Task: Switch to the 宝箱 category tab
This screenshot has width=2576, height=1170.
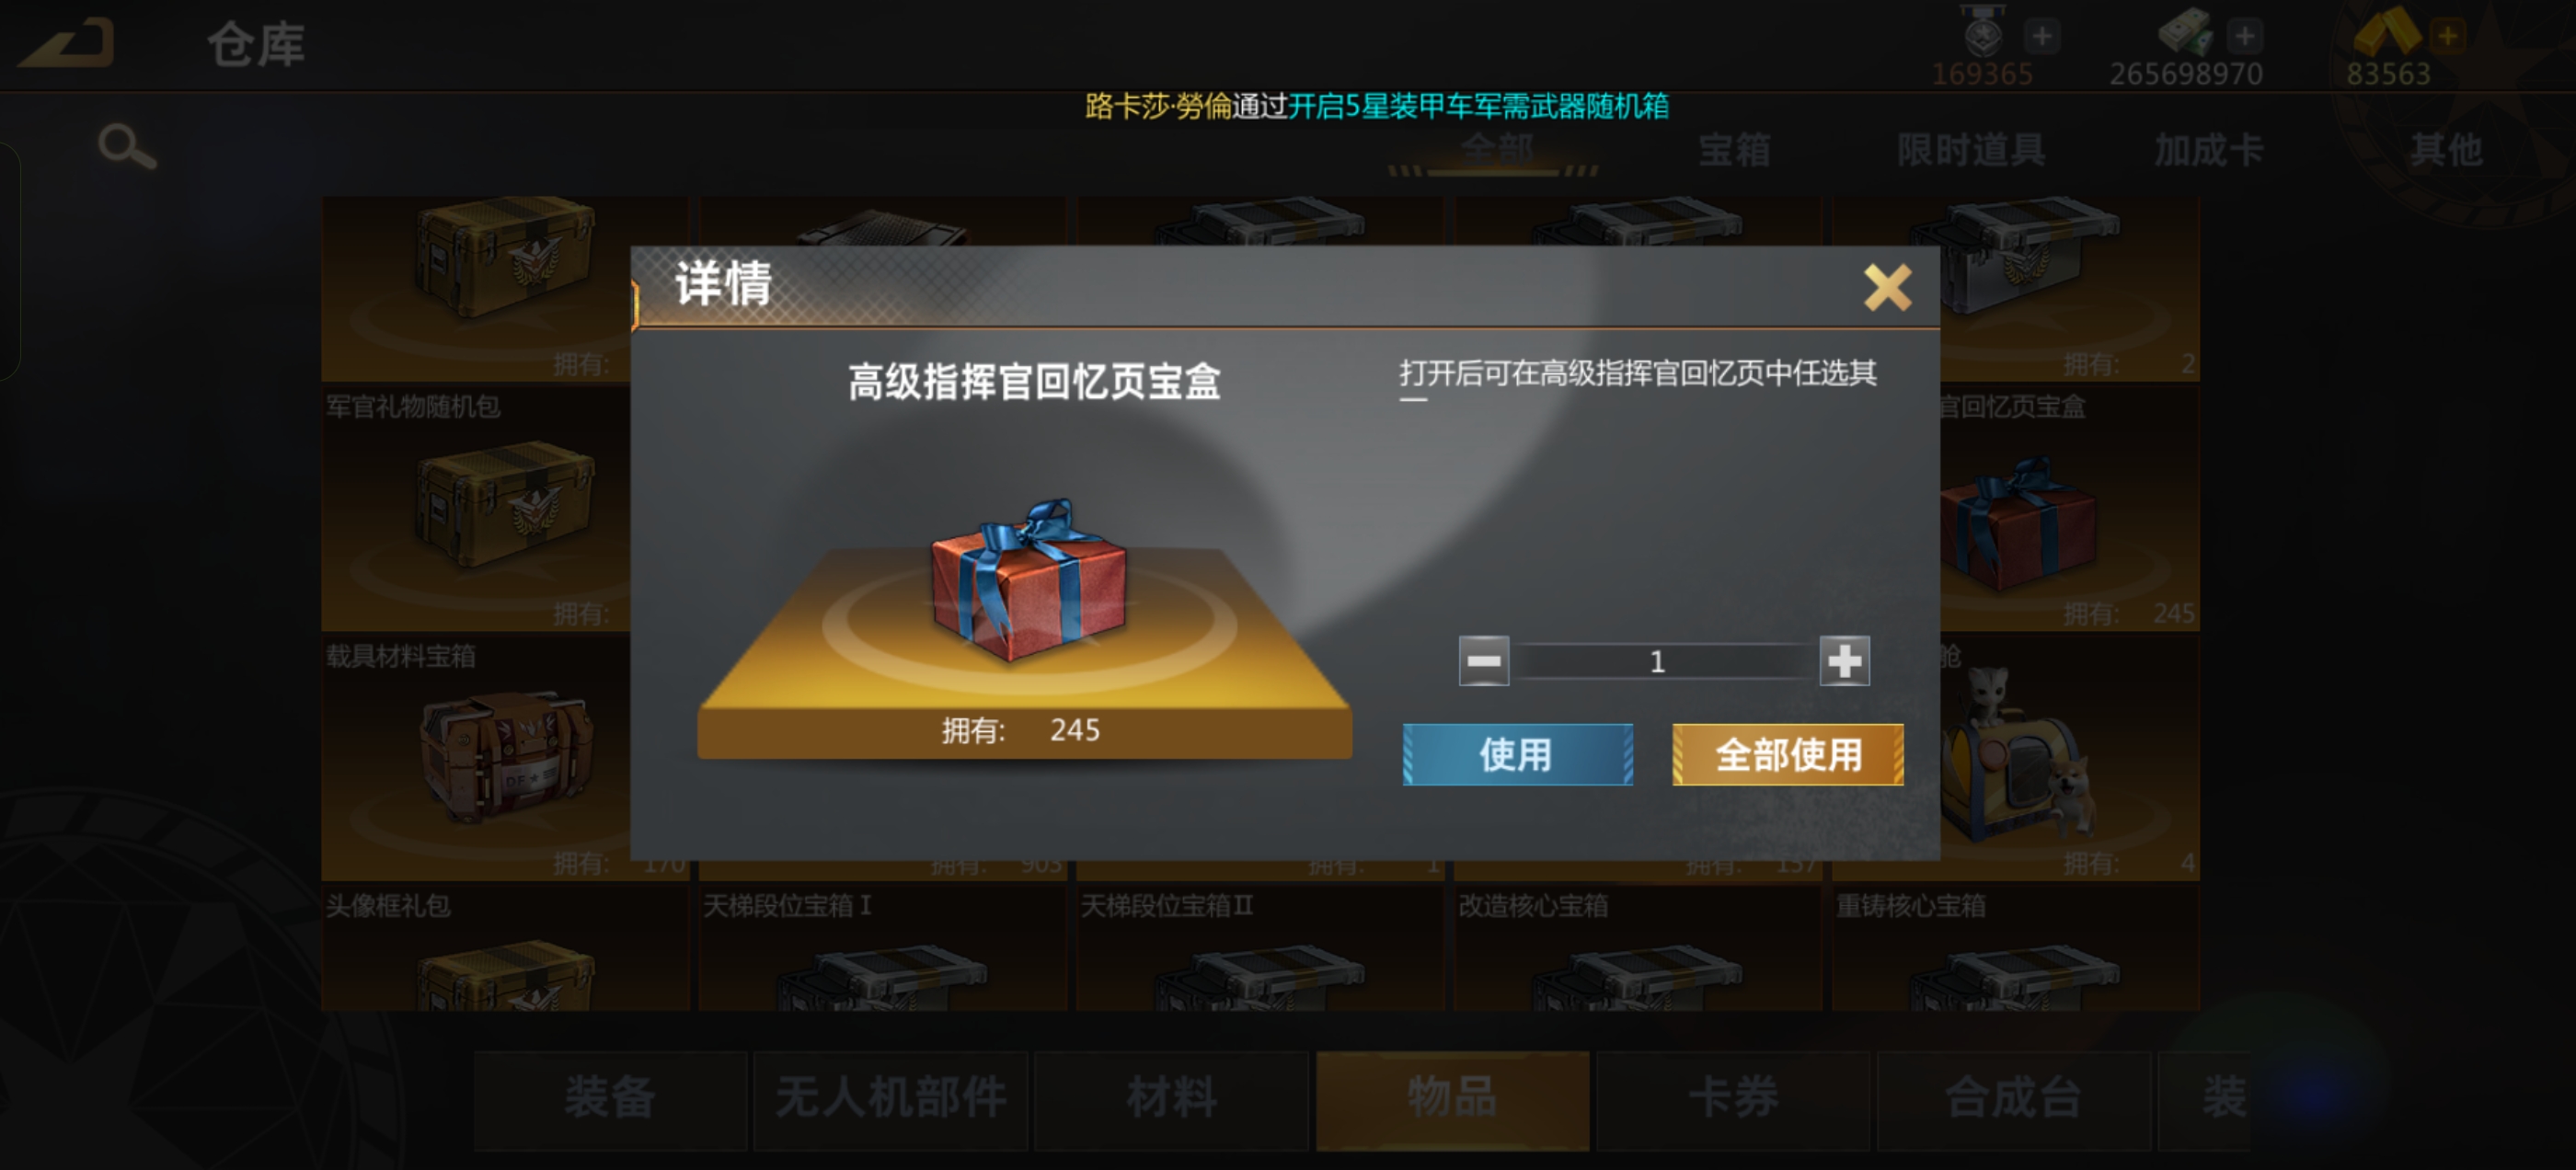Action: pyautogui.click(x=1734, y=150)
